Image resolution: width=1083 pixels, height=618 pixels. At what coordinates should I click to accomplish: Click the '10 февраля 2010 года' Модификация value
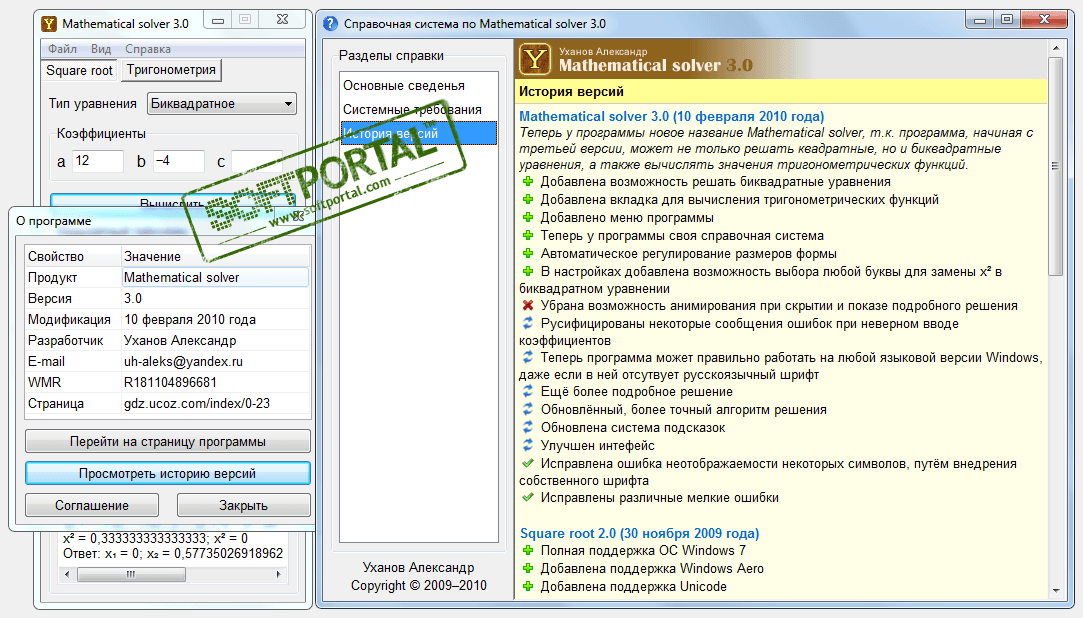[190, 319]
